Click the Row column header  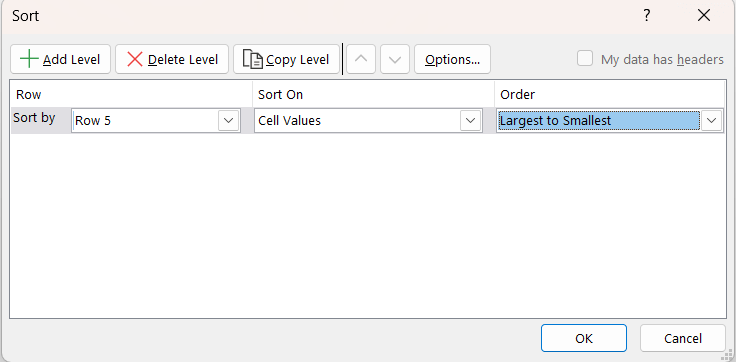29,94
